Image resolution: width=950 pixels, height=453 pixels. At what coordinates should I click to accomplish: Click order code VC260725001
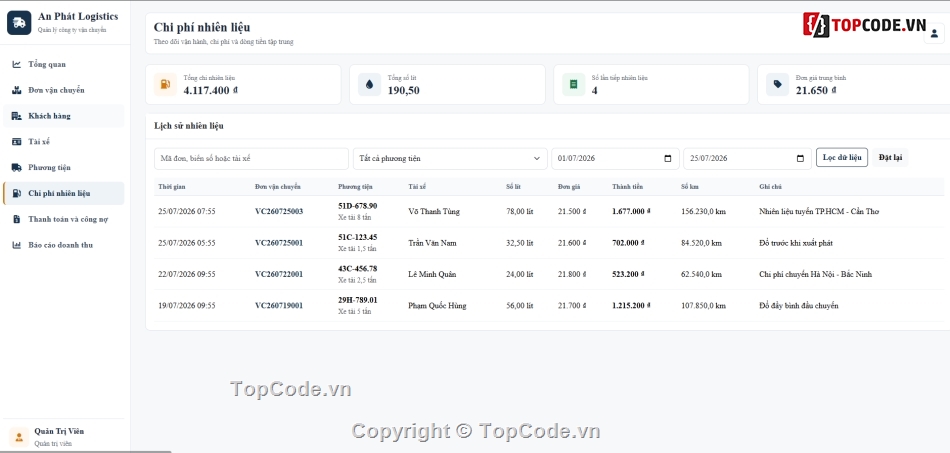coord(279,243)
